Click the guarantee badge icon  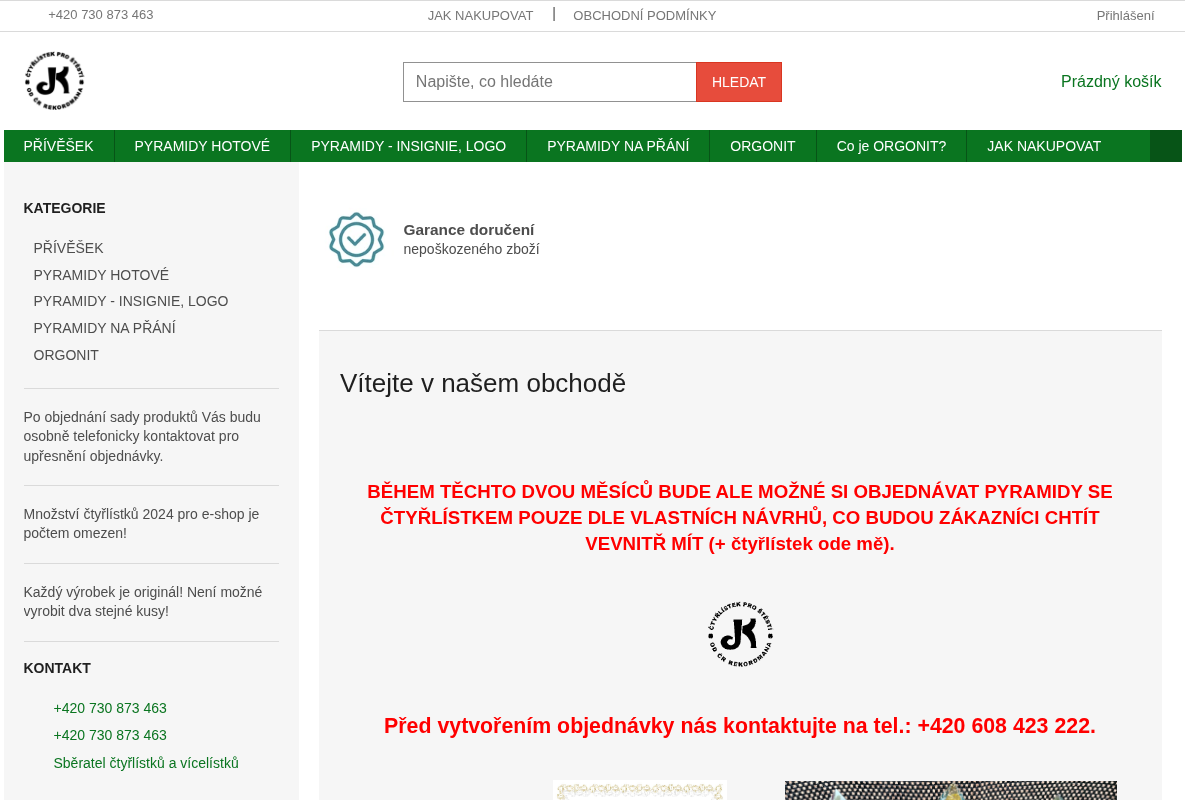(x=356, y=239)
